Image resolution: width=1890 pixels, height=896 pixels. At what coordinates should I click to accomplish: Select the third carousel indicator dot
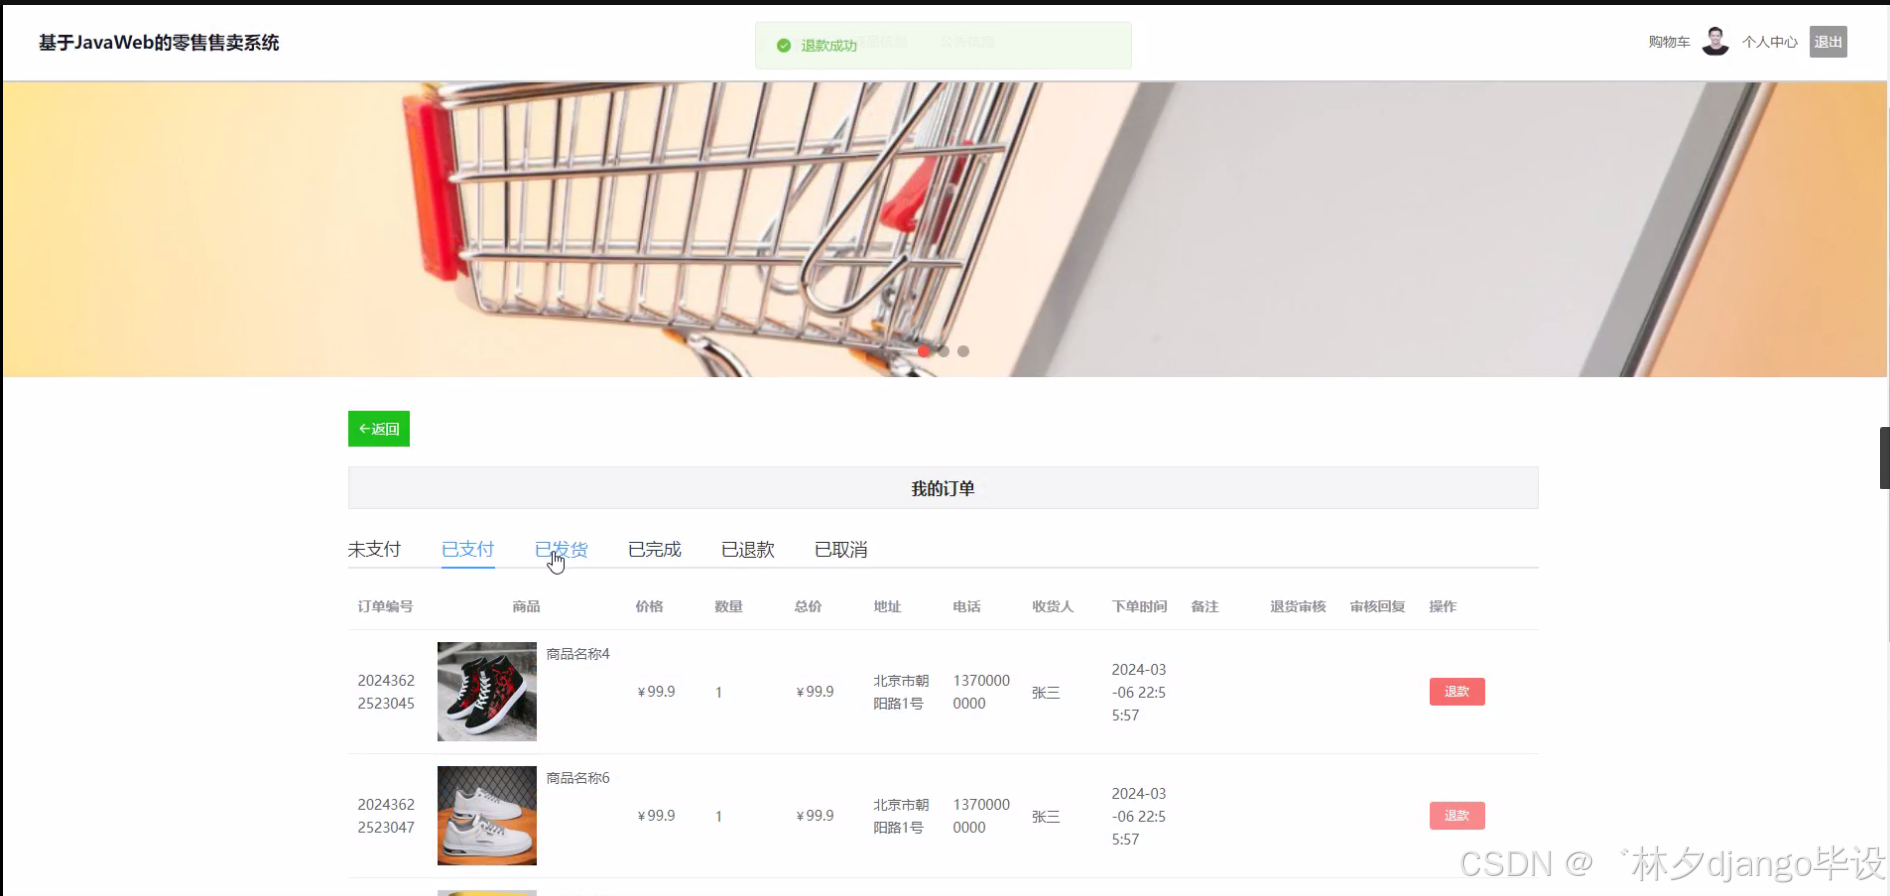(x=963, y=351)
